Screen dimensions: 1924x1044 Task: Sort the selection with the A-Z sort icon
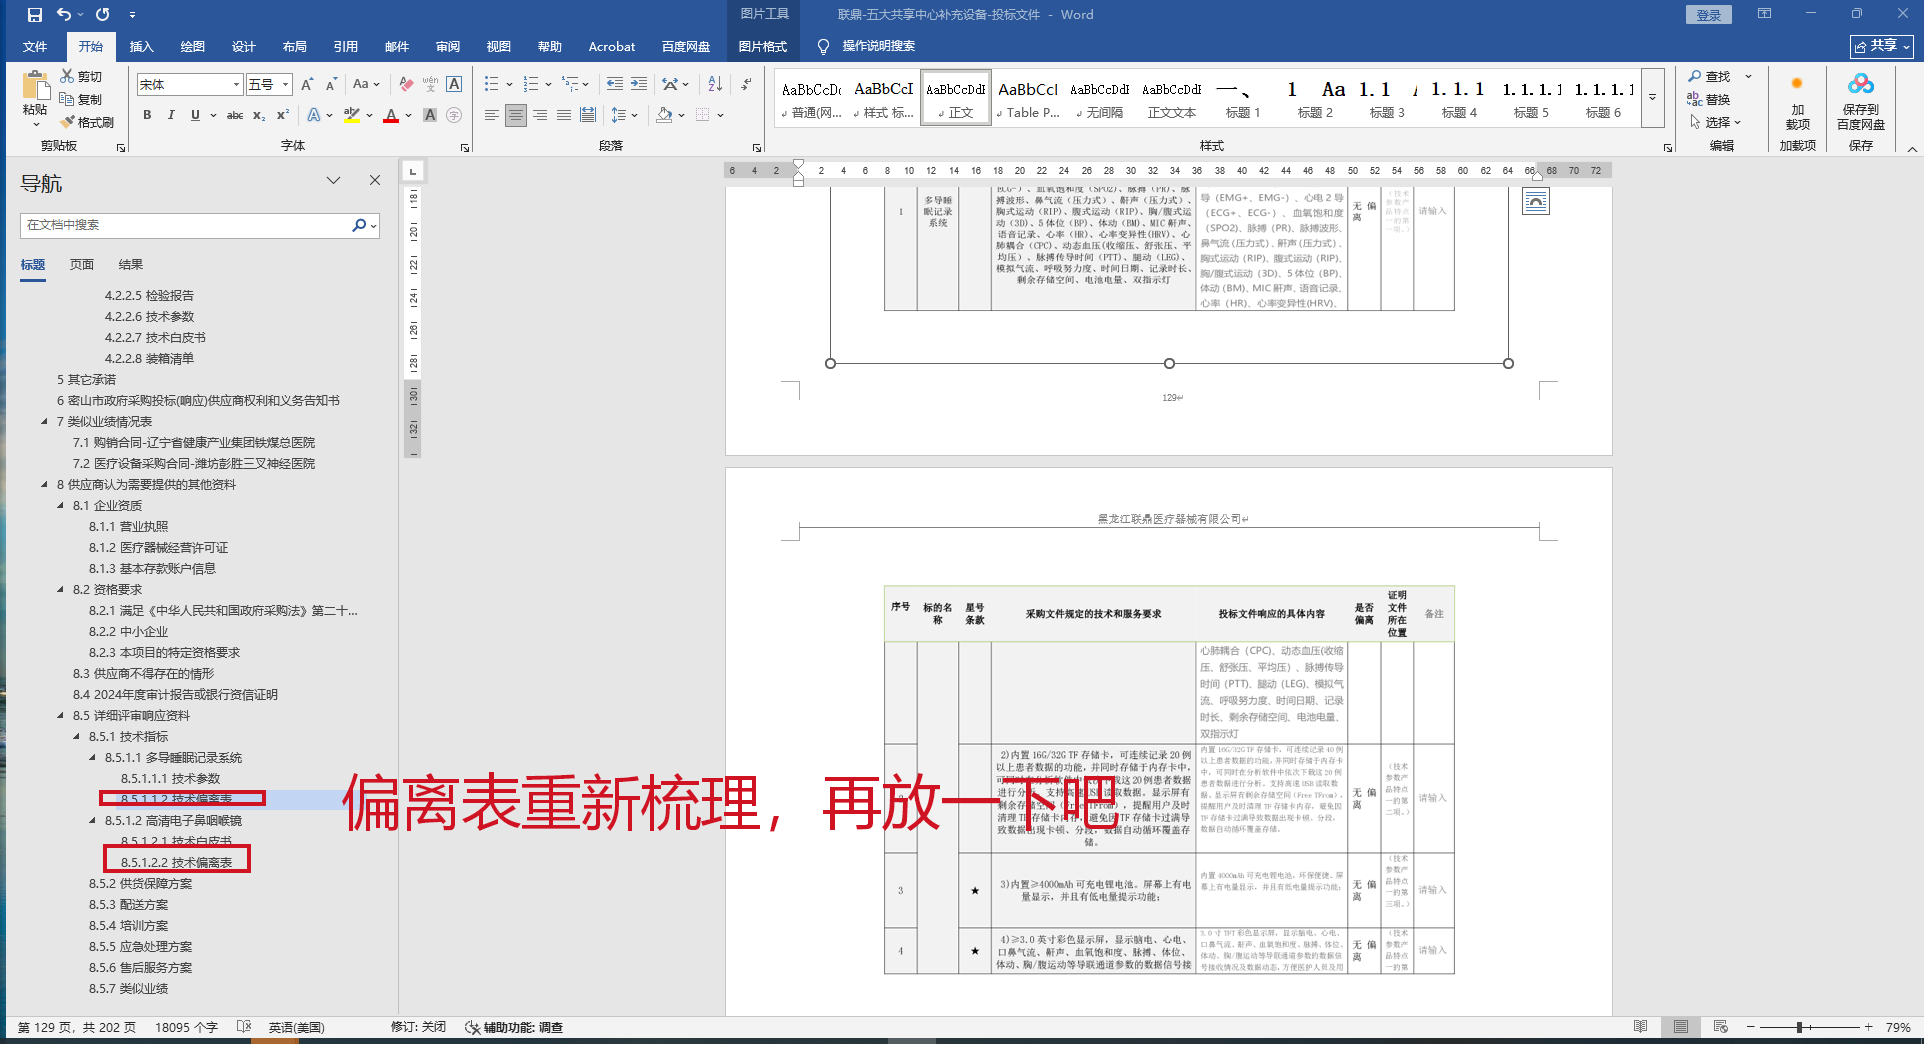click(715, 85)
